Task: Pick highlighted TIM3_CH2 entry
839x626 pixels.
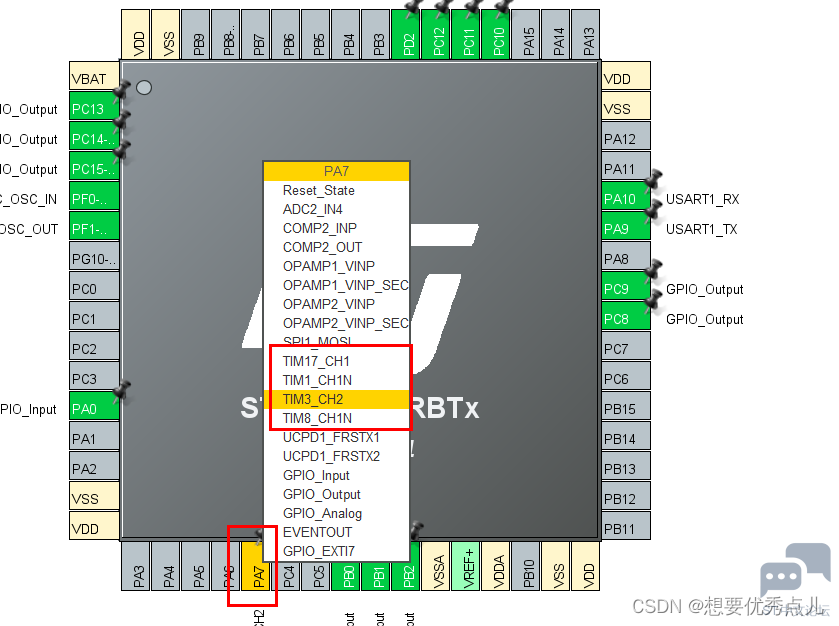Action: (337, 399)
